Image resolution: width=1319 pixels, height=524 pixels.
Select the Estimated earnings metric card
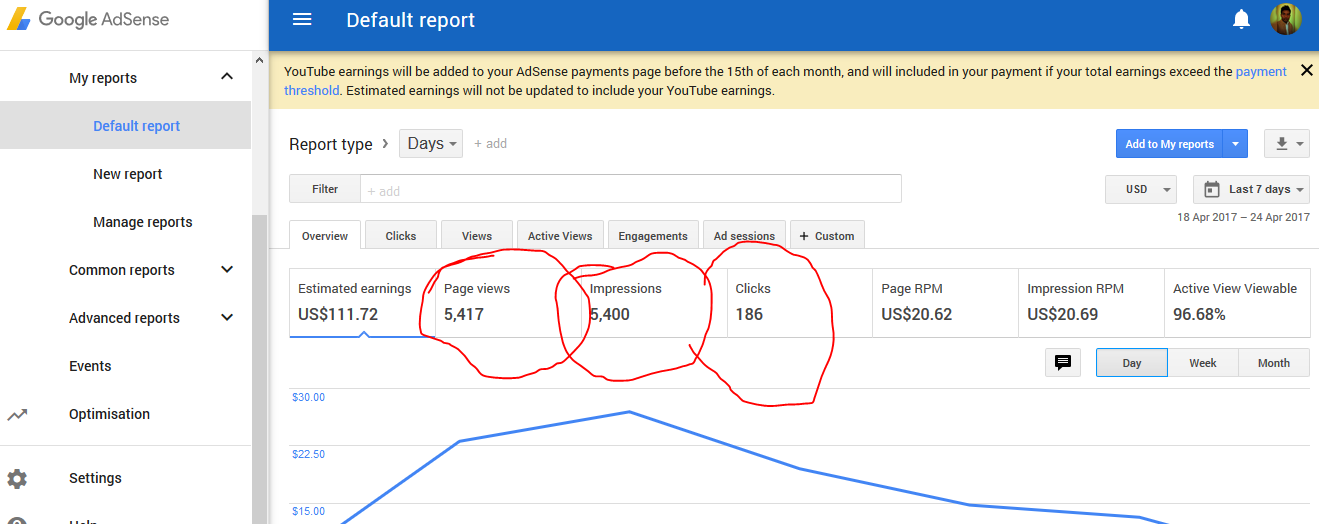click(362, 302)
